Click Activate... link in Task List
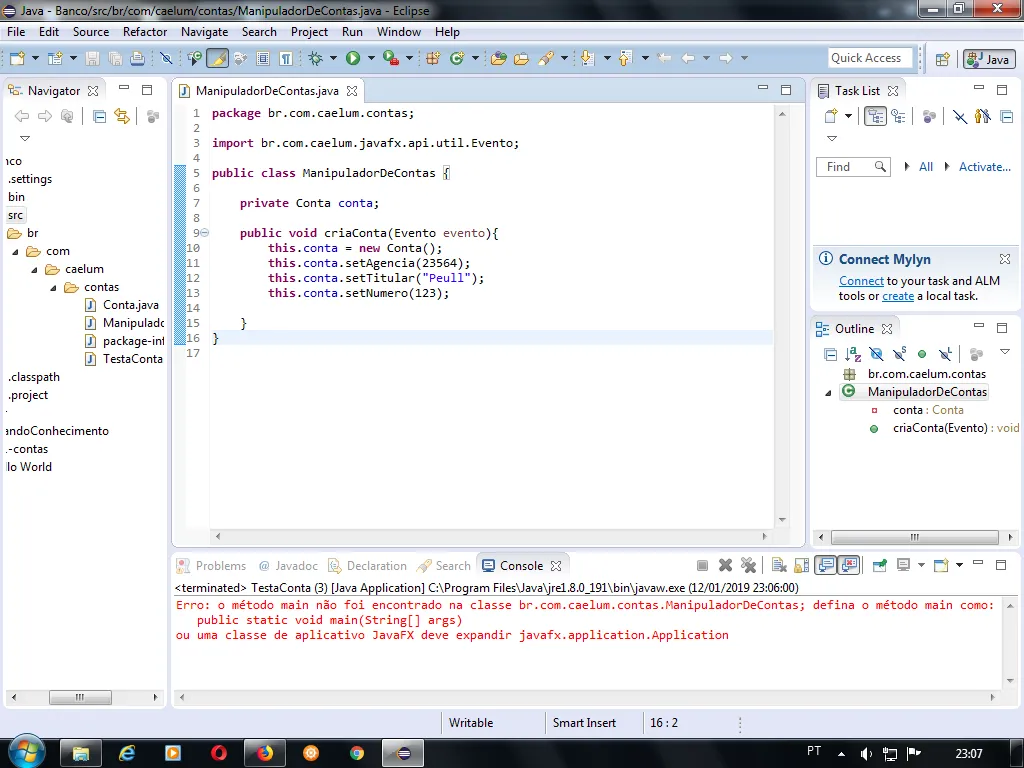The image size is (1024, 768). [984, 167]
